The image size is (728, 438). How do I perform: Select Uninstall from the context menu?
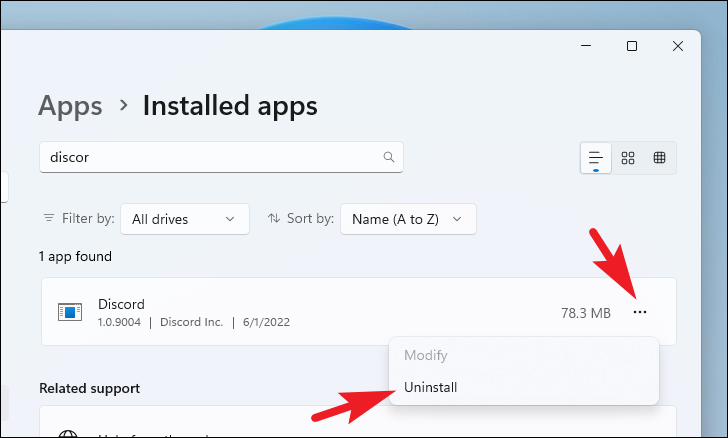coord(430,387)
